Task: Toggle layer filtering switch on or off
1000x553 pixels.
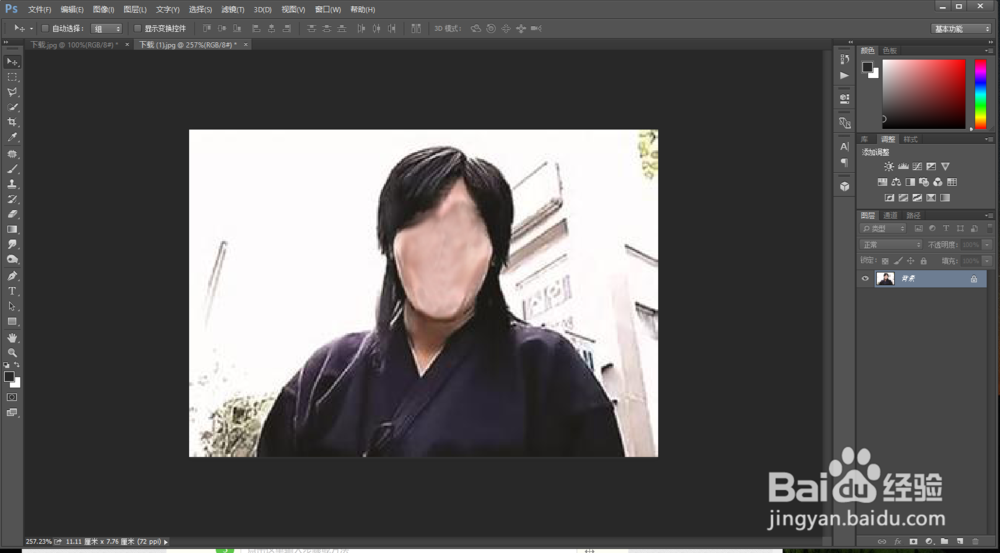Action: tap(990, 228)
